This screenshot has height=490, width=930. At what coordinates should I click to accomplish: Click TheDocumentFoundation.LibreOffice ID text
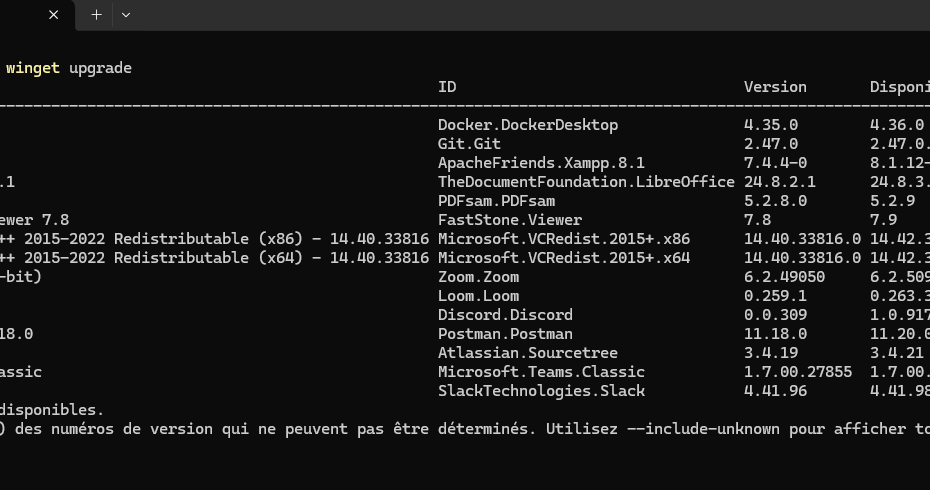pyautogui.click(x=586, y=182)
